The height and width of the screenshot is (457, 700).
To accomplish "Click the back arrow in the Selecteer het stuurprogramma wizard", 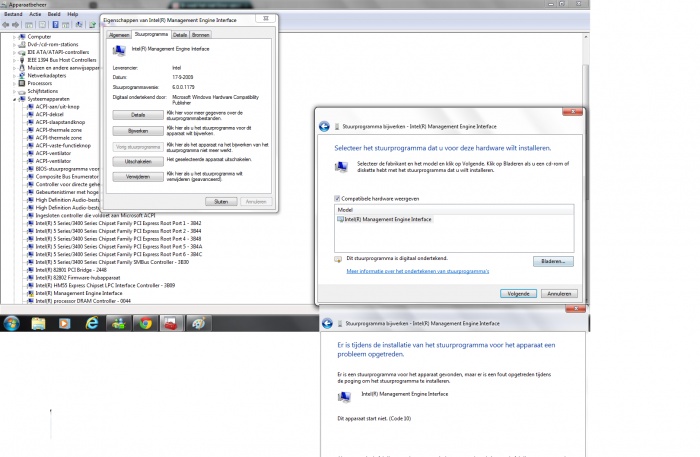I will click(325, 127).
